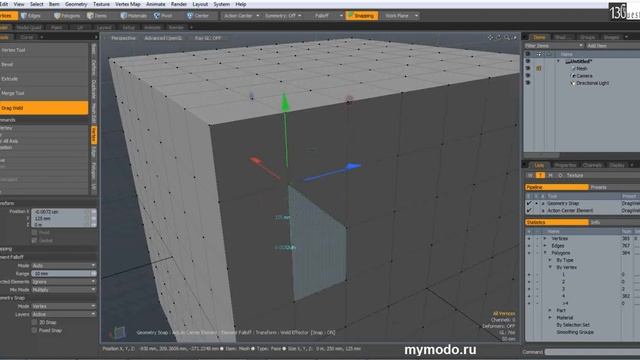Select the Camera item
Screen dimensions: 640x360
click(x=584, y=76)
